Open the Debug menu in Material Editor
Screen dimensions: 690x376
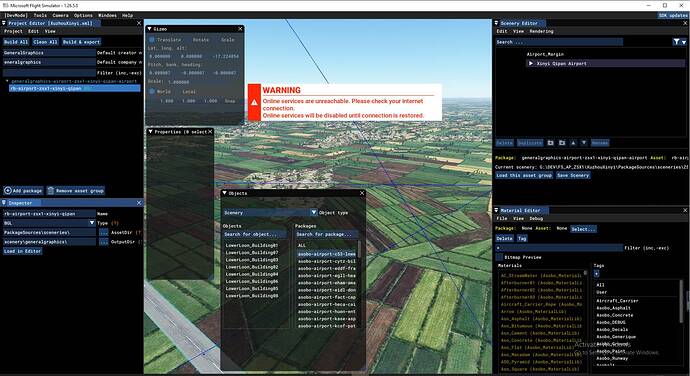point(536,218)
